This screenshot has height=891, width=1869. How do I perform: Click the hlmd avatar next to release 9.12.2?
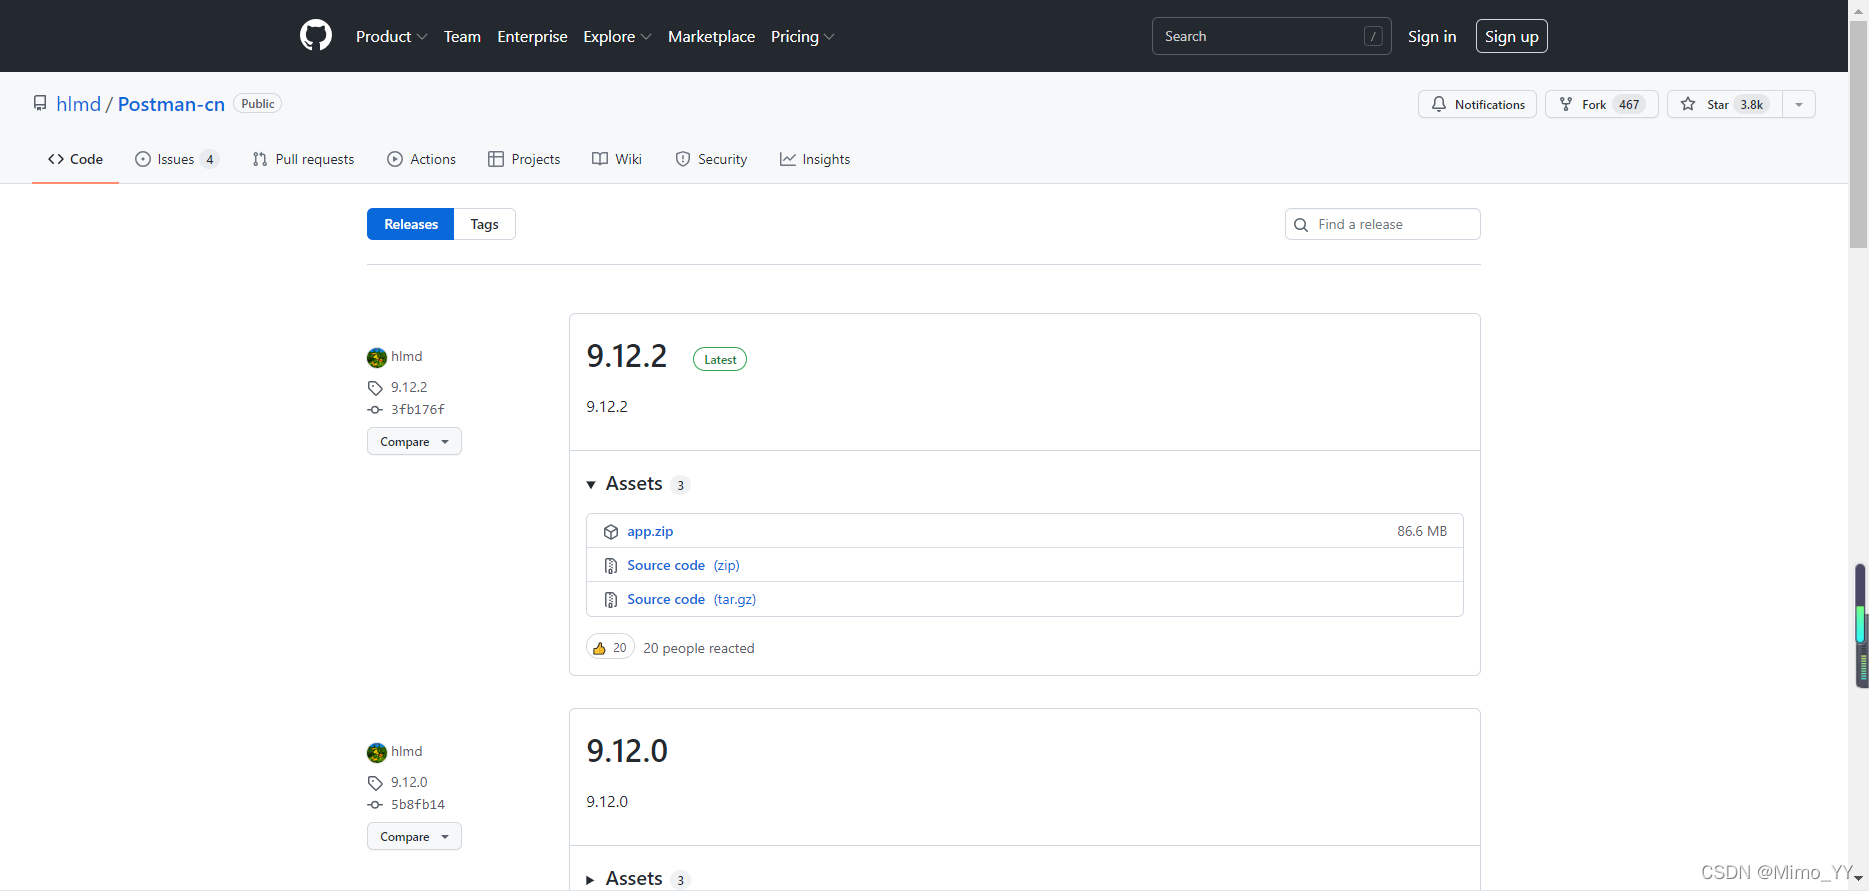(377, 357)
